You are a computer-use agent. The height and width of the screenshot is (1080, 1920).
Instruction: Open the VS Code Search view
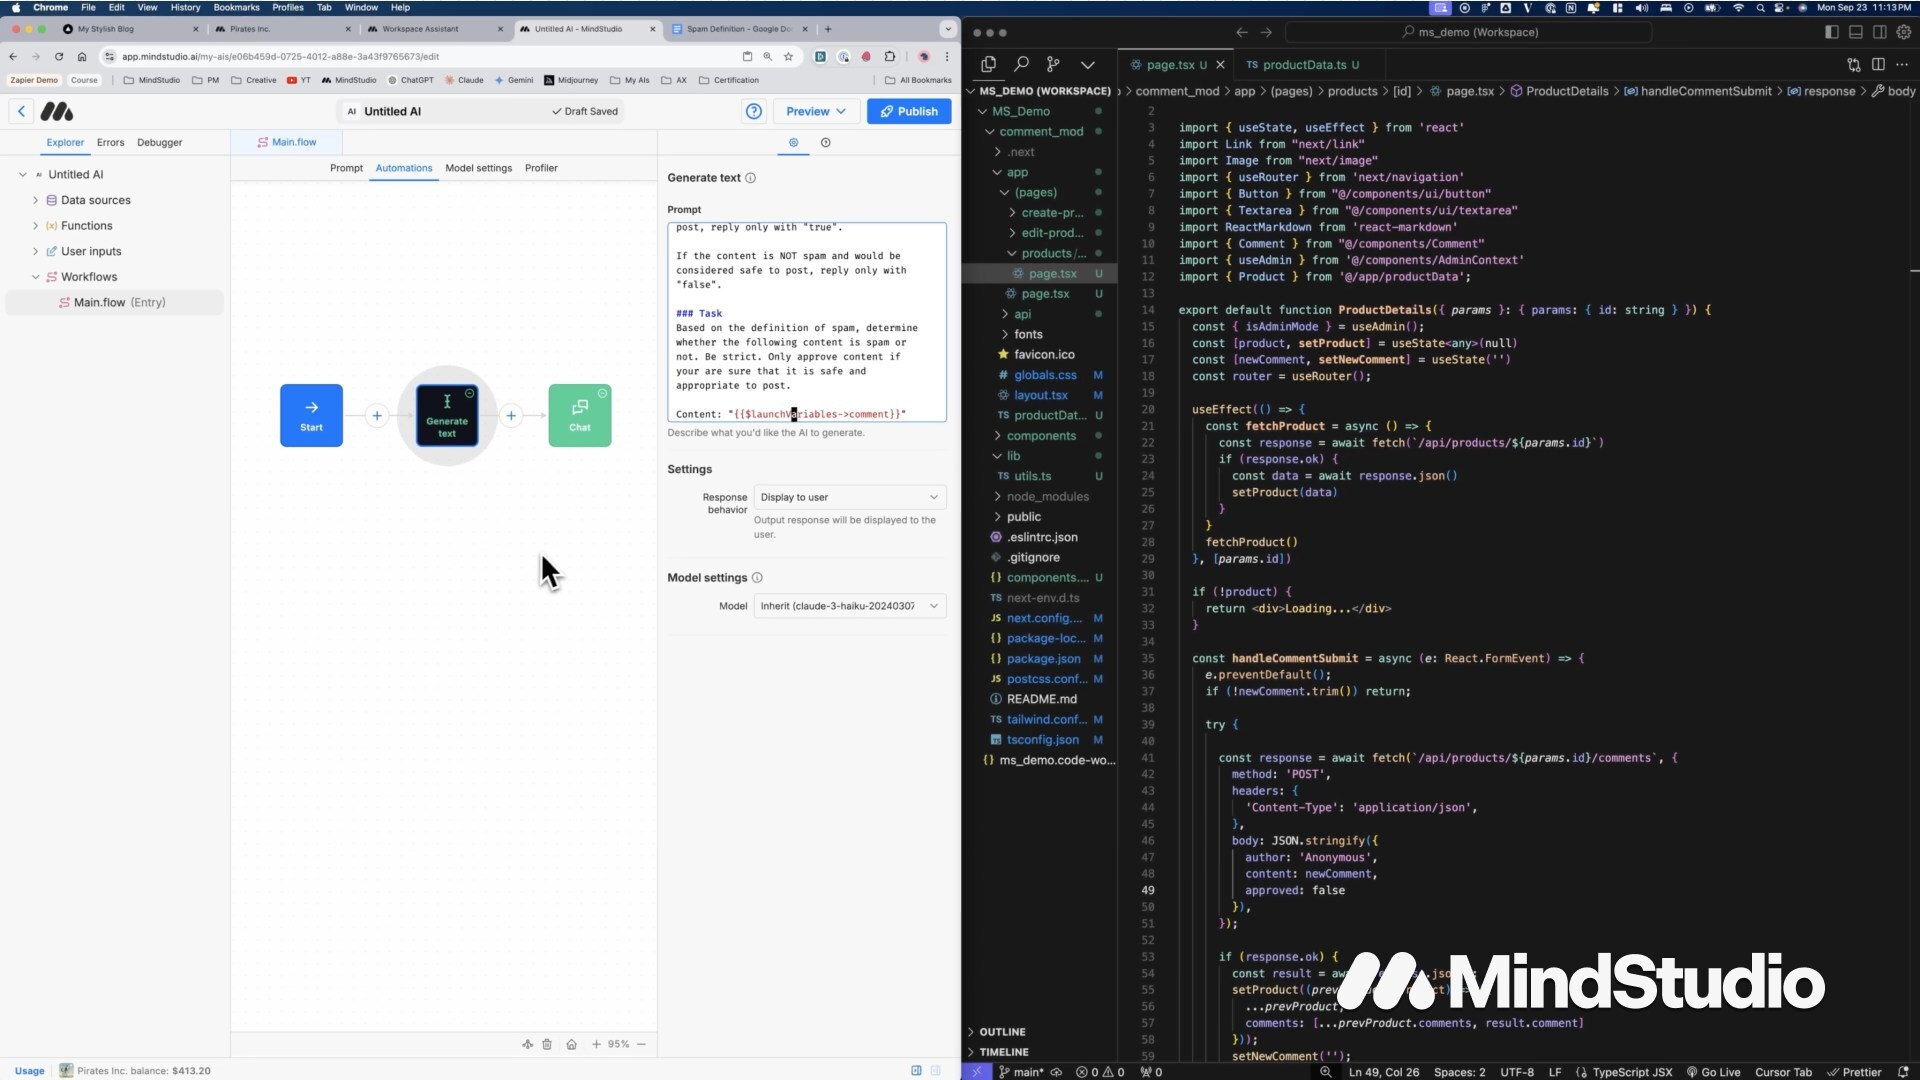[1021, 64]
